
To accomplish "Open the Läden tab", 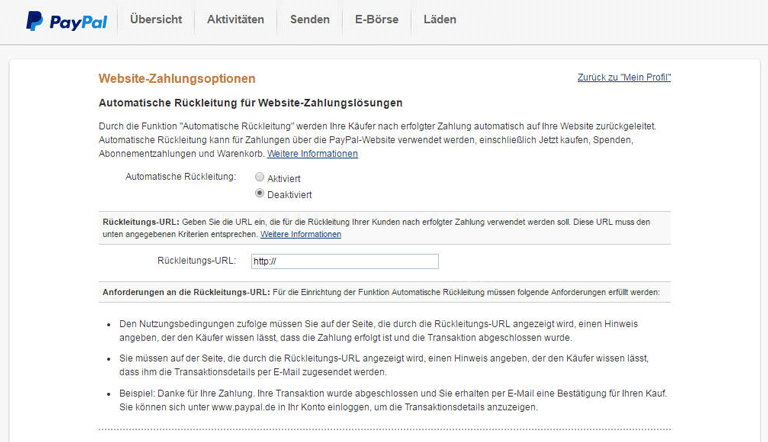I will pos(440,20).
